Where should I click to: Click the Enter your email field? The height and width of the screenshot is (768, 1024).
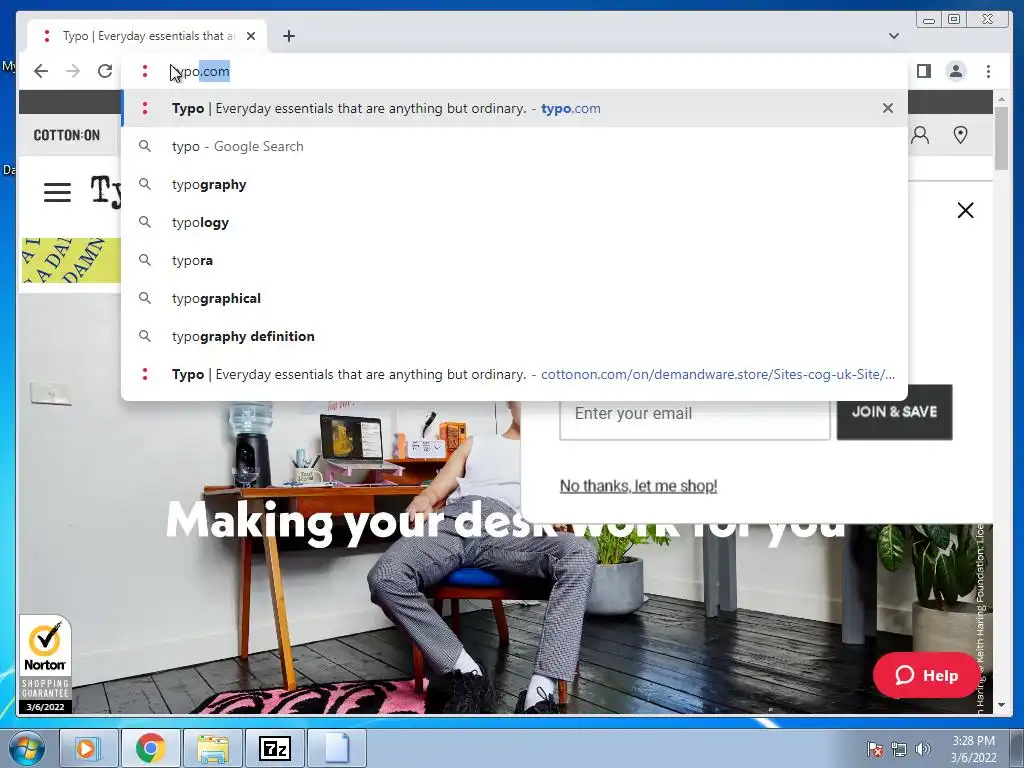click(695, 413)
